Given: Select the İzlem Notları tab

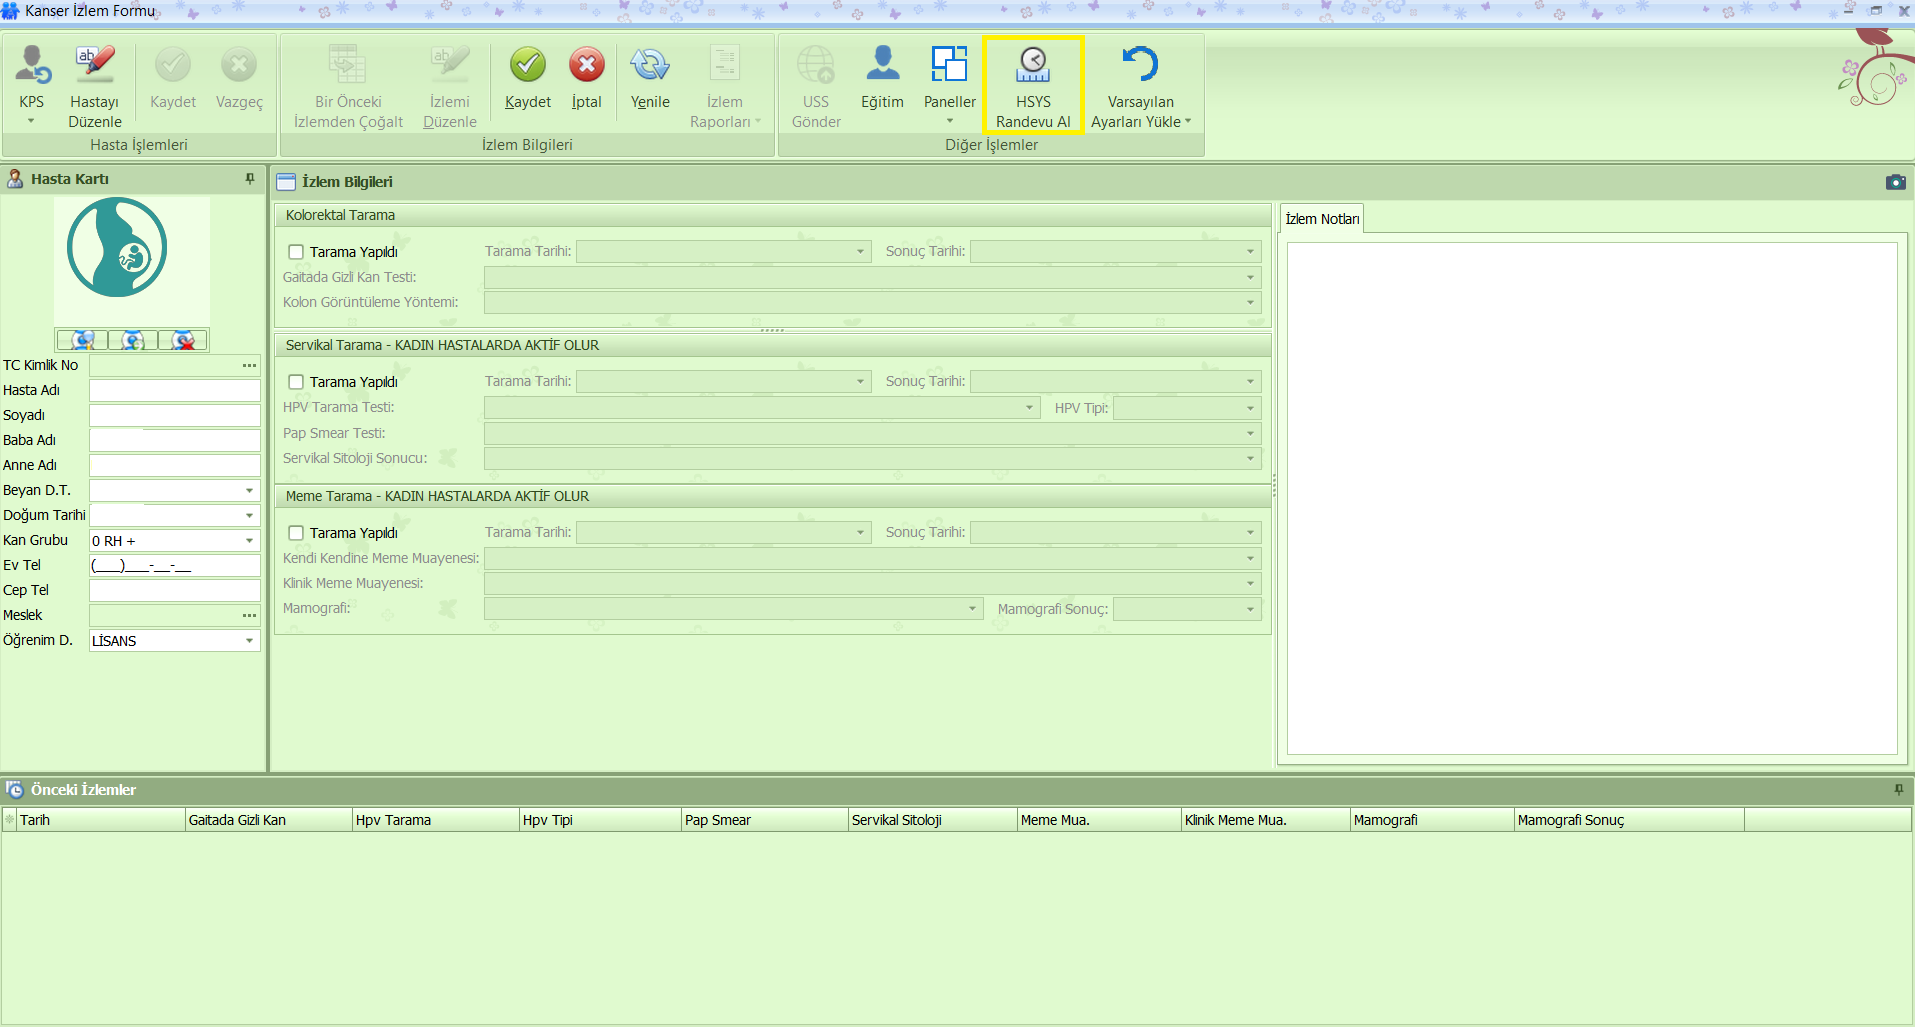Looking at the screenshot, I should [x=1321, y=219].
